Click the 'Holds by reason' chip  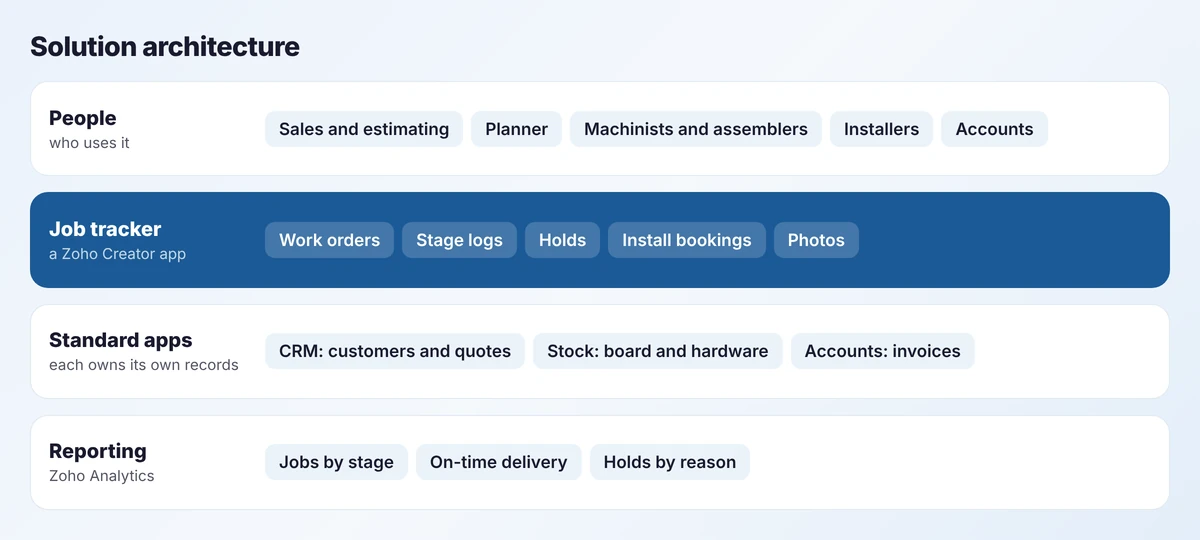click(x=670, y=462)
